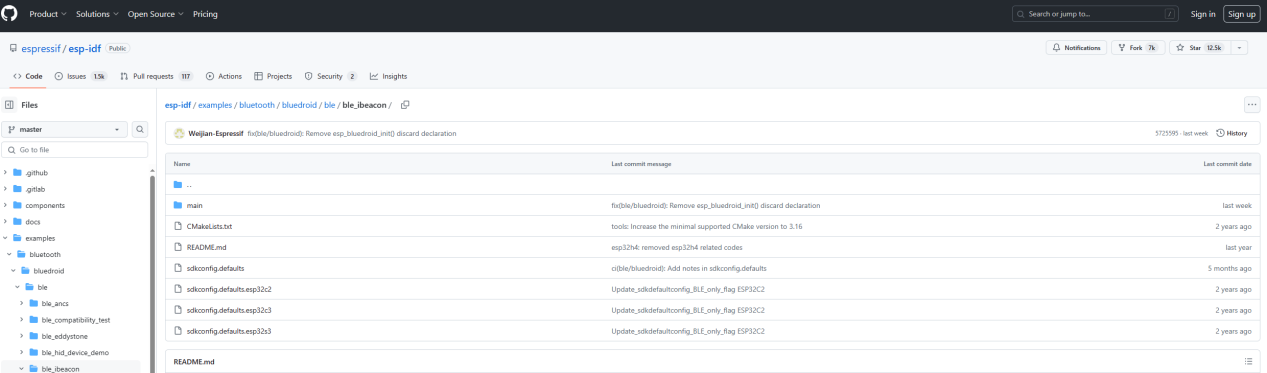Open the bluedroid breadcrumb link
1267x373 pixels.
298,105
